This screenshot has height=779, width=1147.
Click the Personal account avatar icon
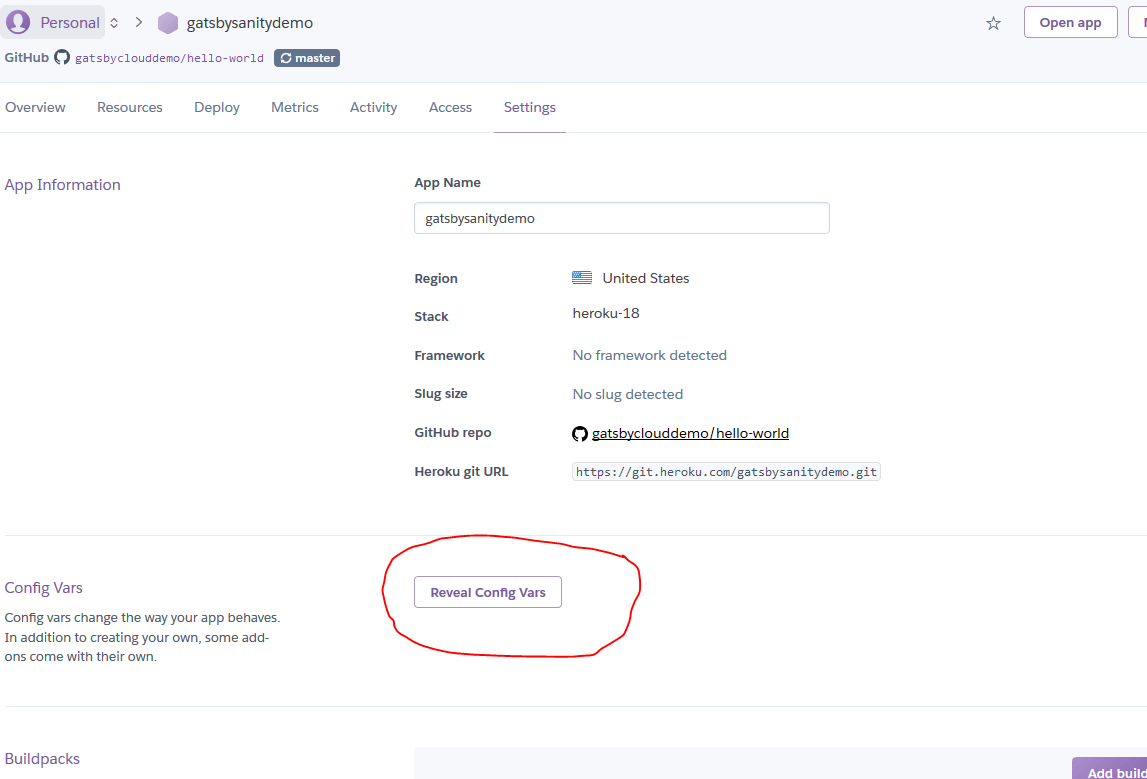pos(18,22)
